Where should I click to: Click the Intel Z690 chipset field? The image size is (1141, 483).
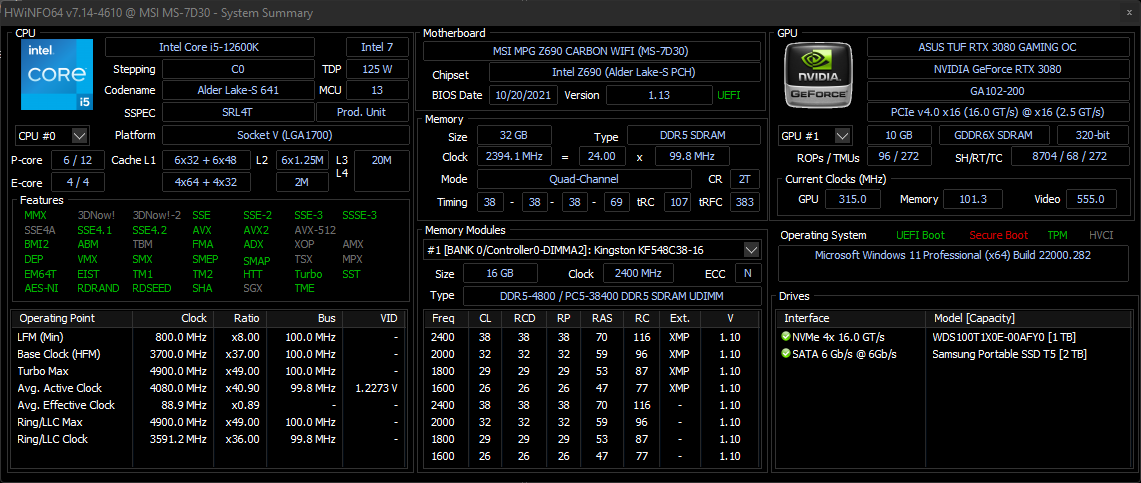tap(624, 73)
